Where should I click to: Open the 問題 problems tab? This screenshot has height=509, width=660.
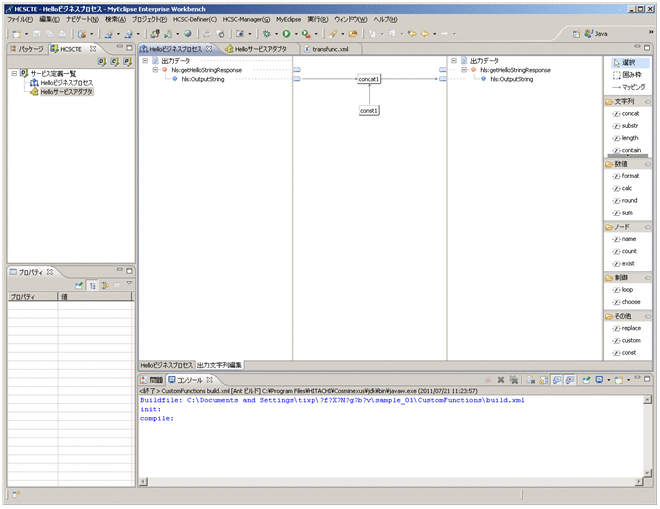tap(151, 380)
